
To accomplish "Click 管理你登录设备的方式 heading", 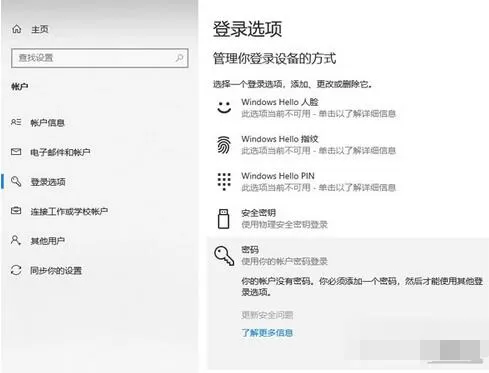I will pos(274,58).
